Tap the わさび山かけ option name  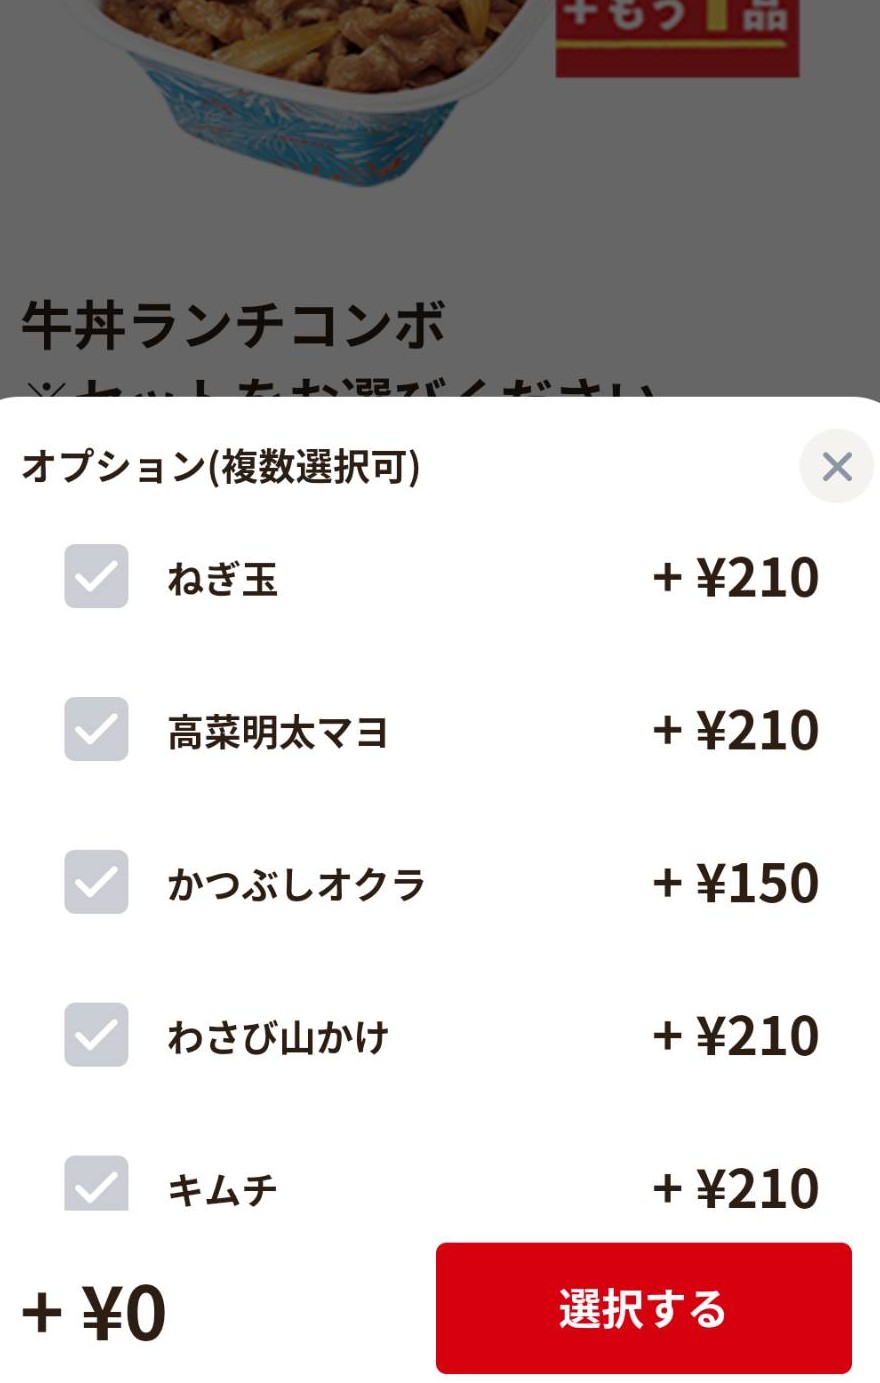click(277, 1038)
